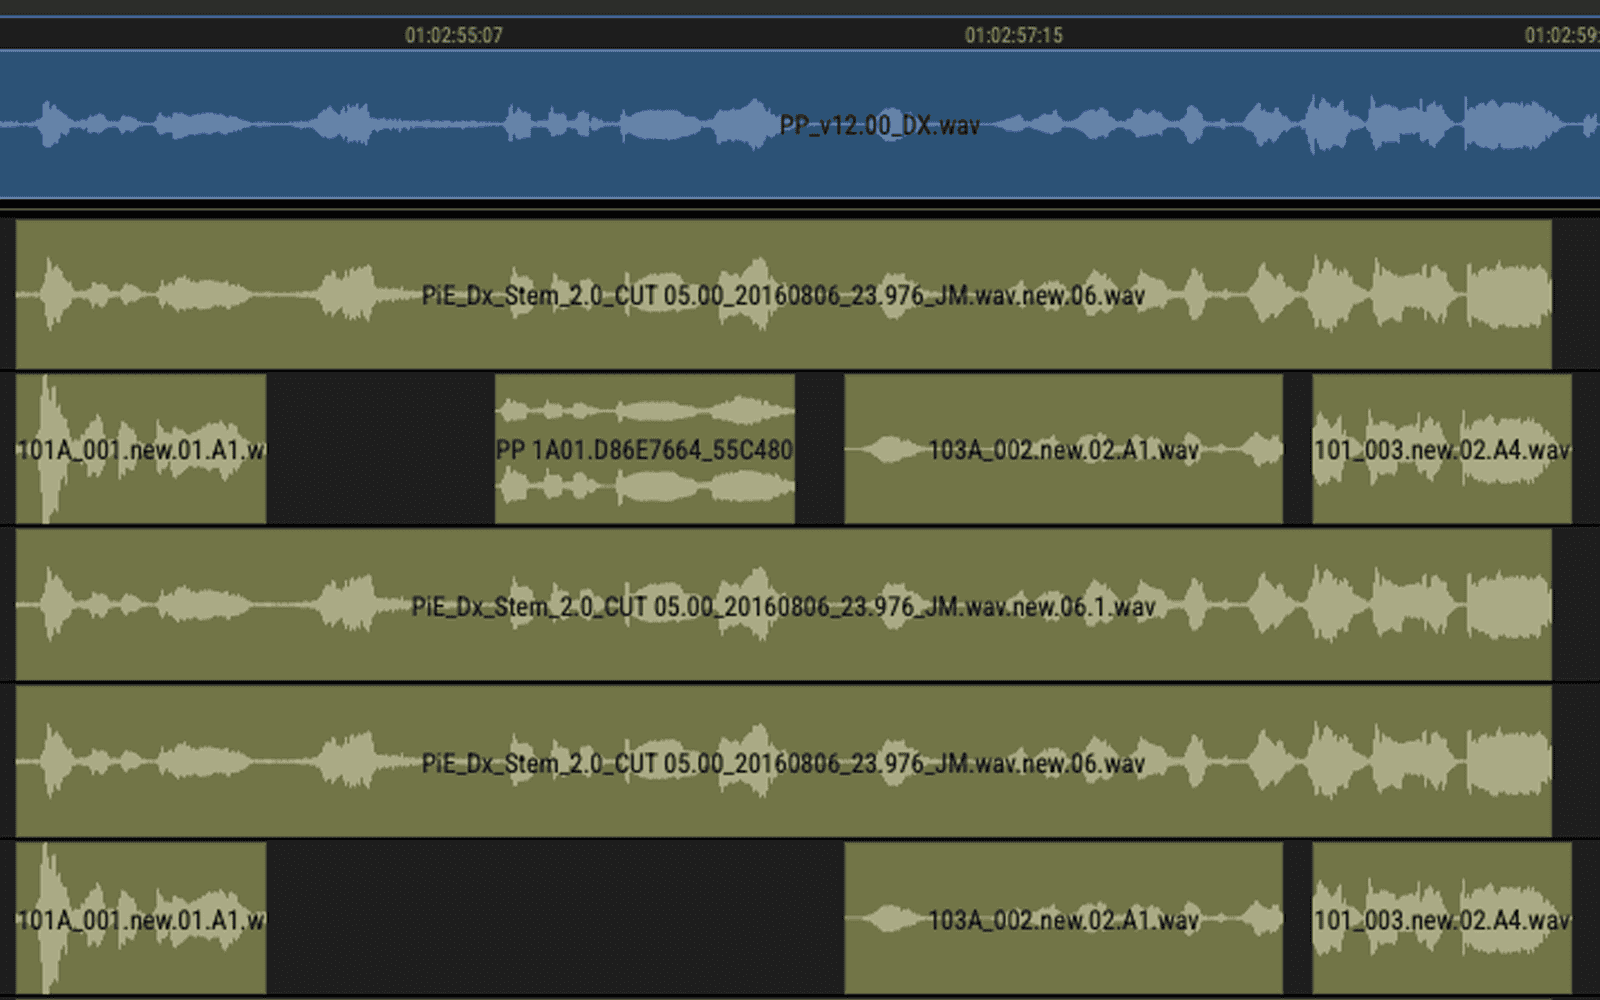Click upper gap between 103A_002 and 101_003 clips
The image size is (1600, 1000).
pyautogui.click(x=1297, y=449)
